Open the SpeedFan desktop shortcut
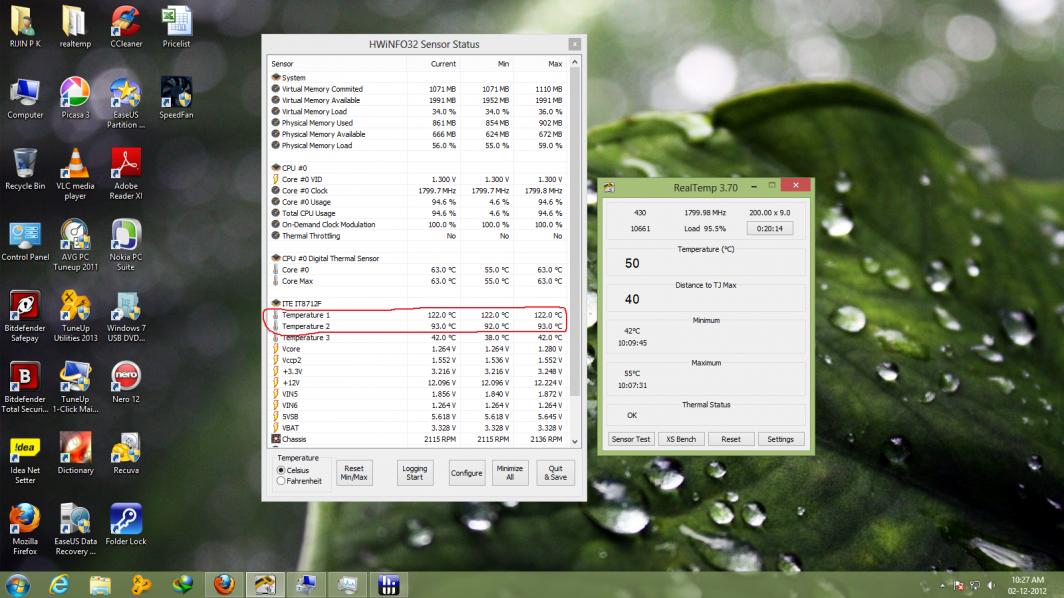The width and height of the screenshot is (1064, 598). coord(176,96)
